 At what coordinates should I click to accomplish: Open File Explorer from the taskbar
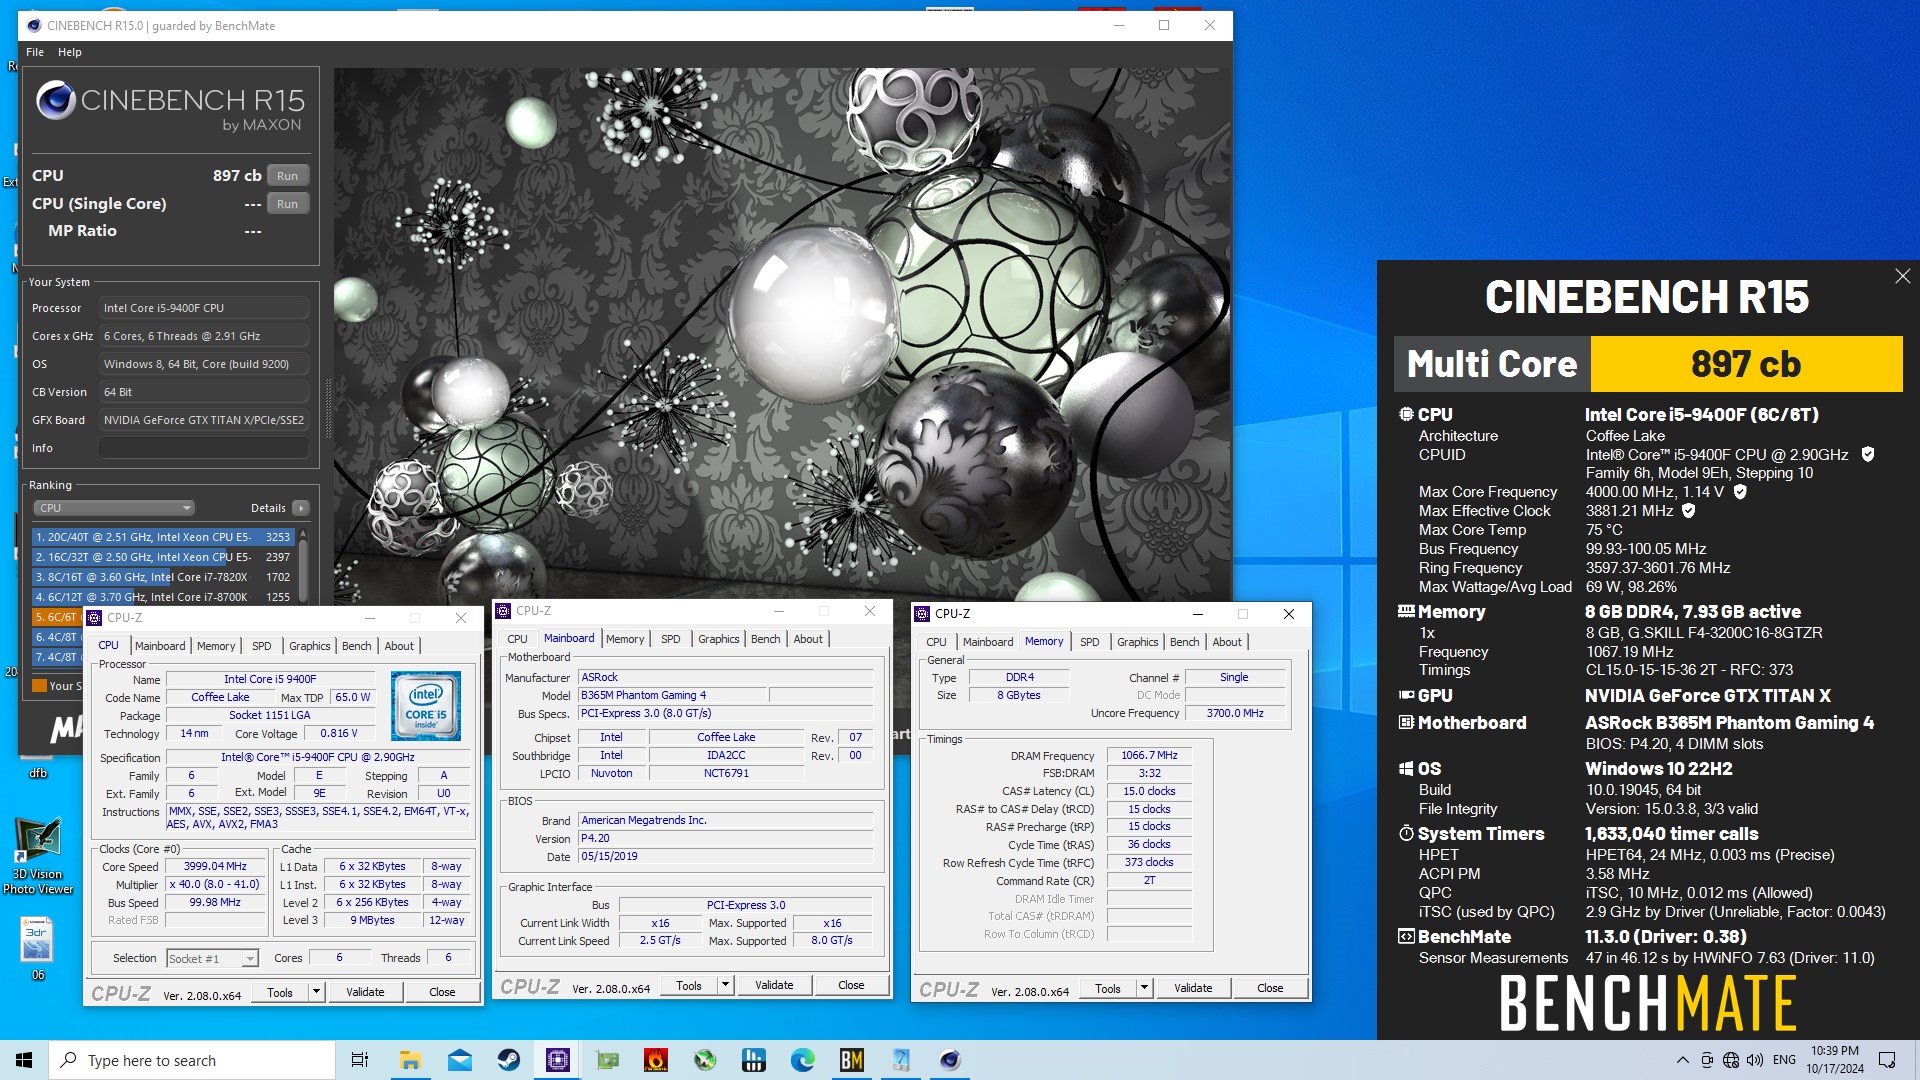point(410,1060)
